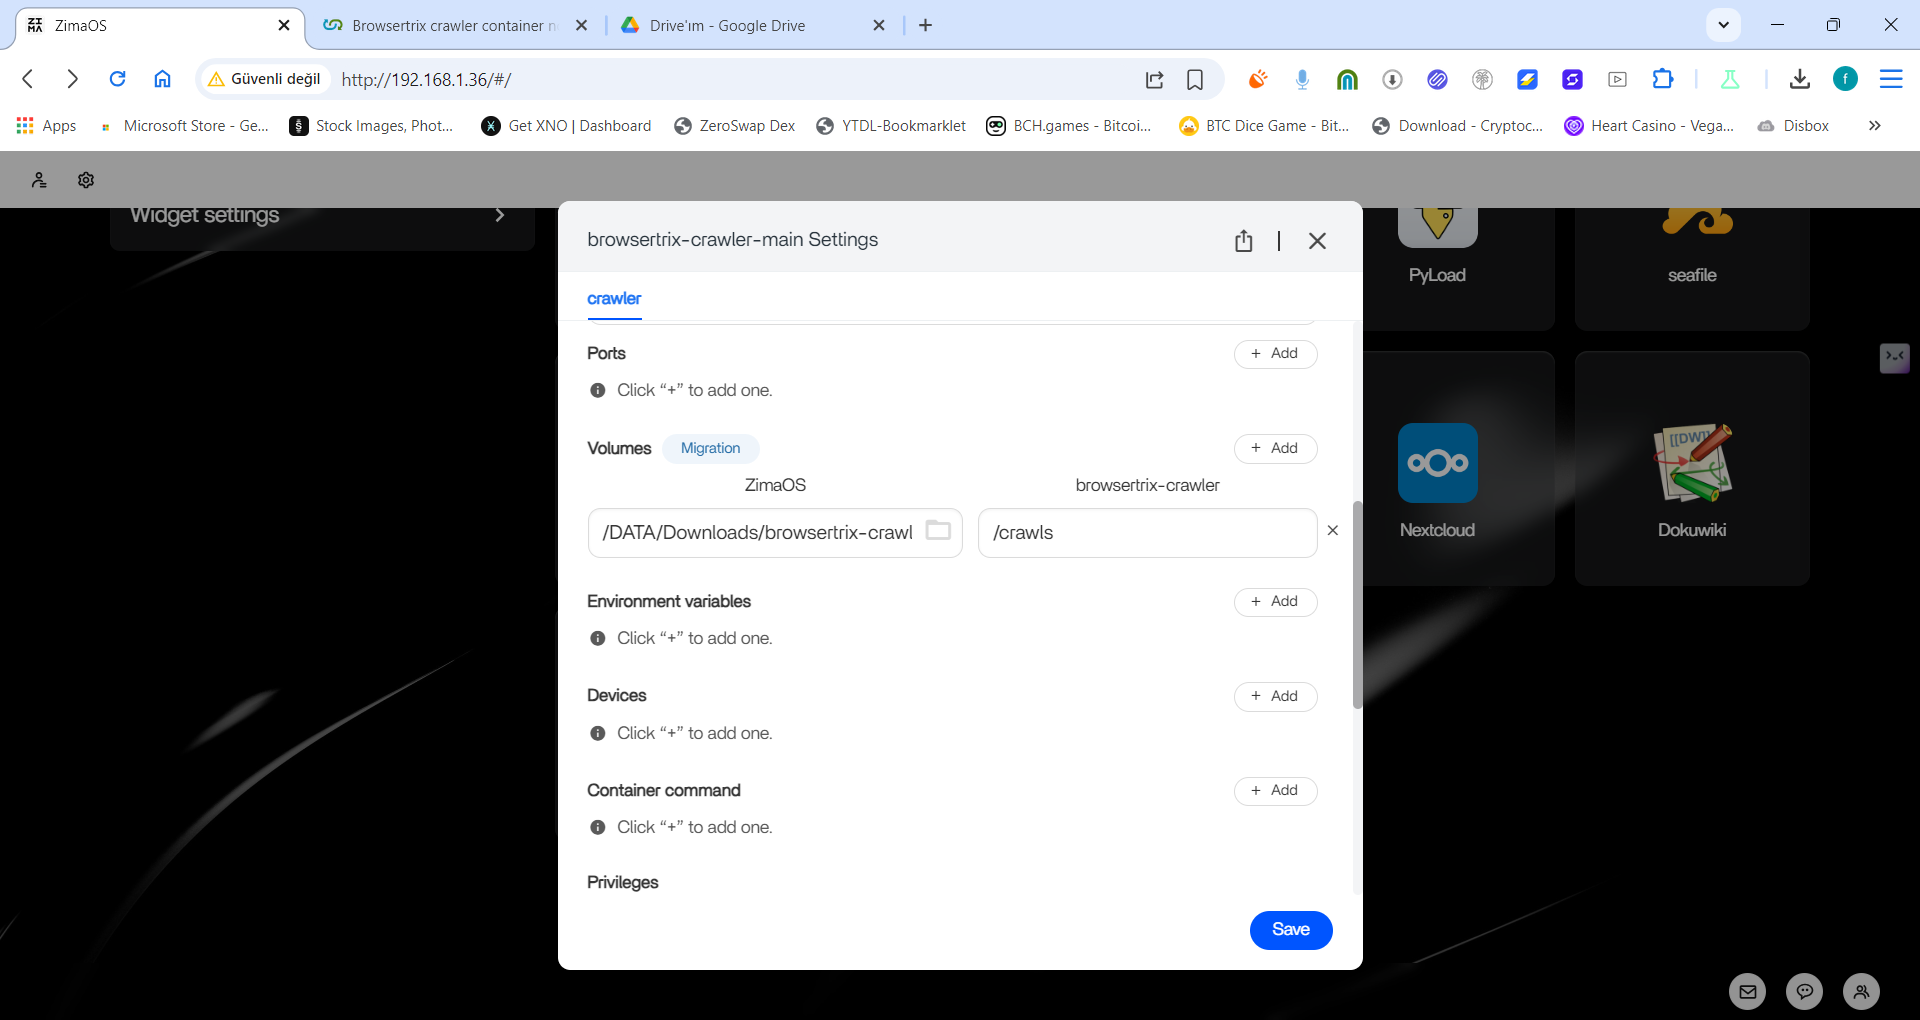
Task: Click the ZimaOS settings gear icon
Action: 86,180
